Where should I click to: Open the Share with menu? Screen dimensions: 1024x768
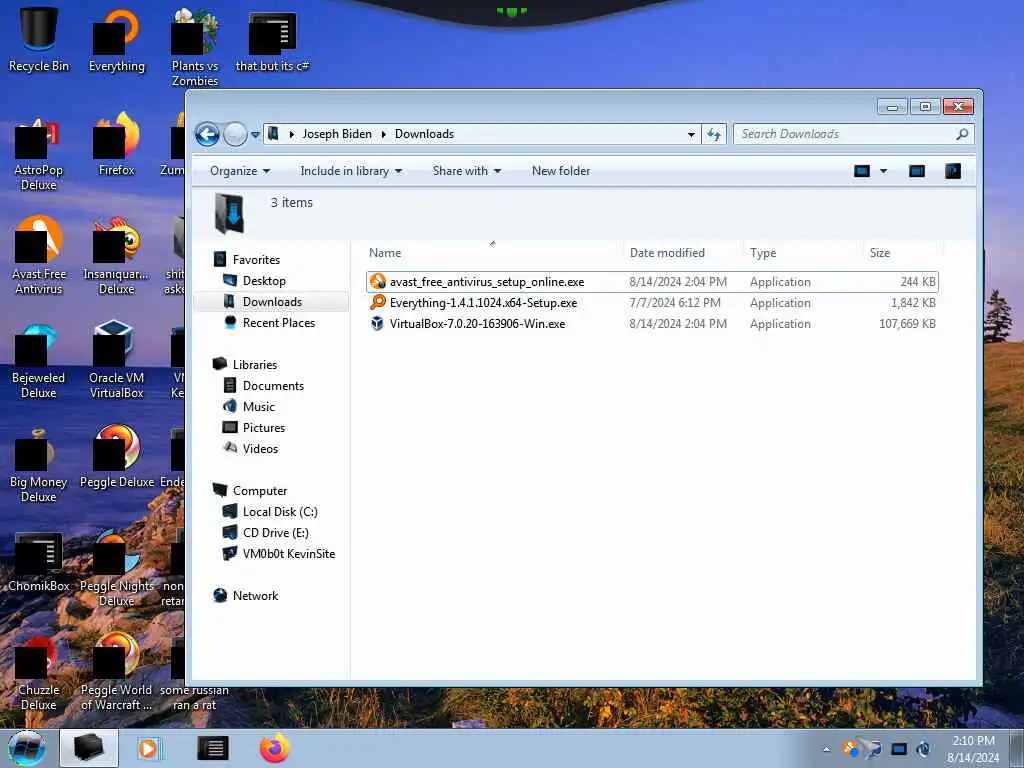(x=466, y=171)
